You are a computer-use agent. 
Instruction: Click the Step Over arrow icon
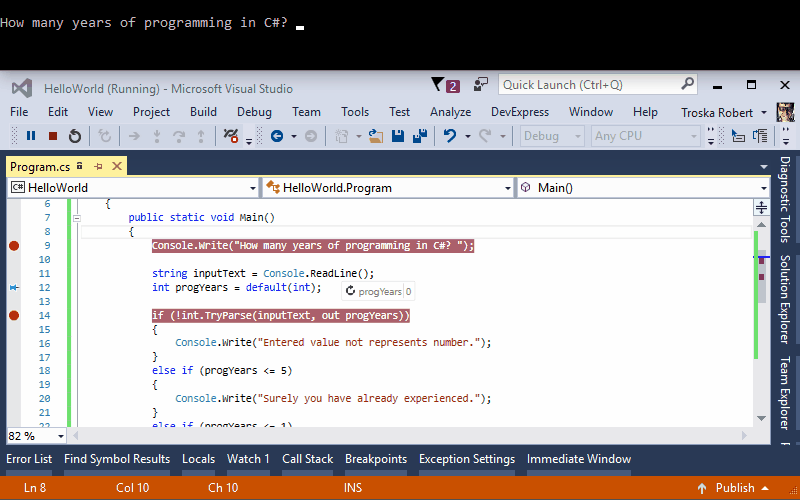[x=179, y=136]
